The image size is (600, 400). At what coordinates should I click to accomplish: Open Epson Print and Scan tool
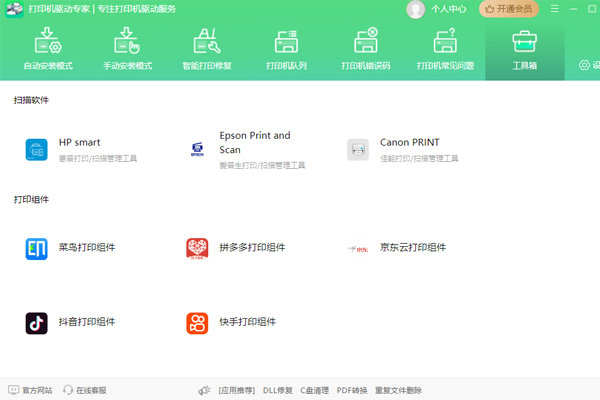(x=197, y=150)
